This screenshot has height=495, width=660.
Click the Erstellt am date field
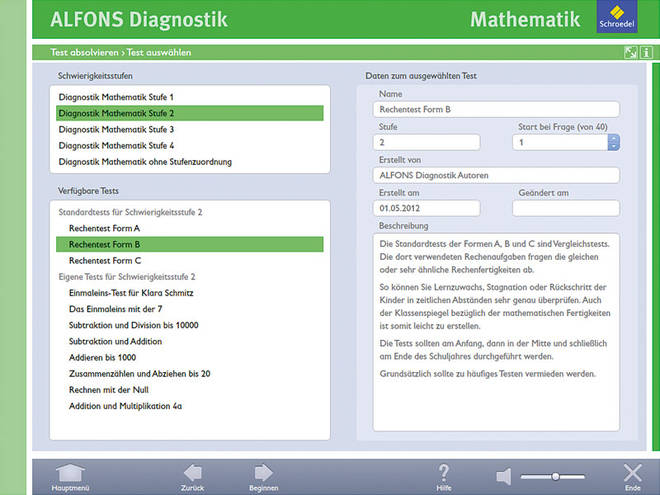tap(426, 208)
